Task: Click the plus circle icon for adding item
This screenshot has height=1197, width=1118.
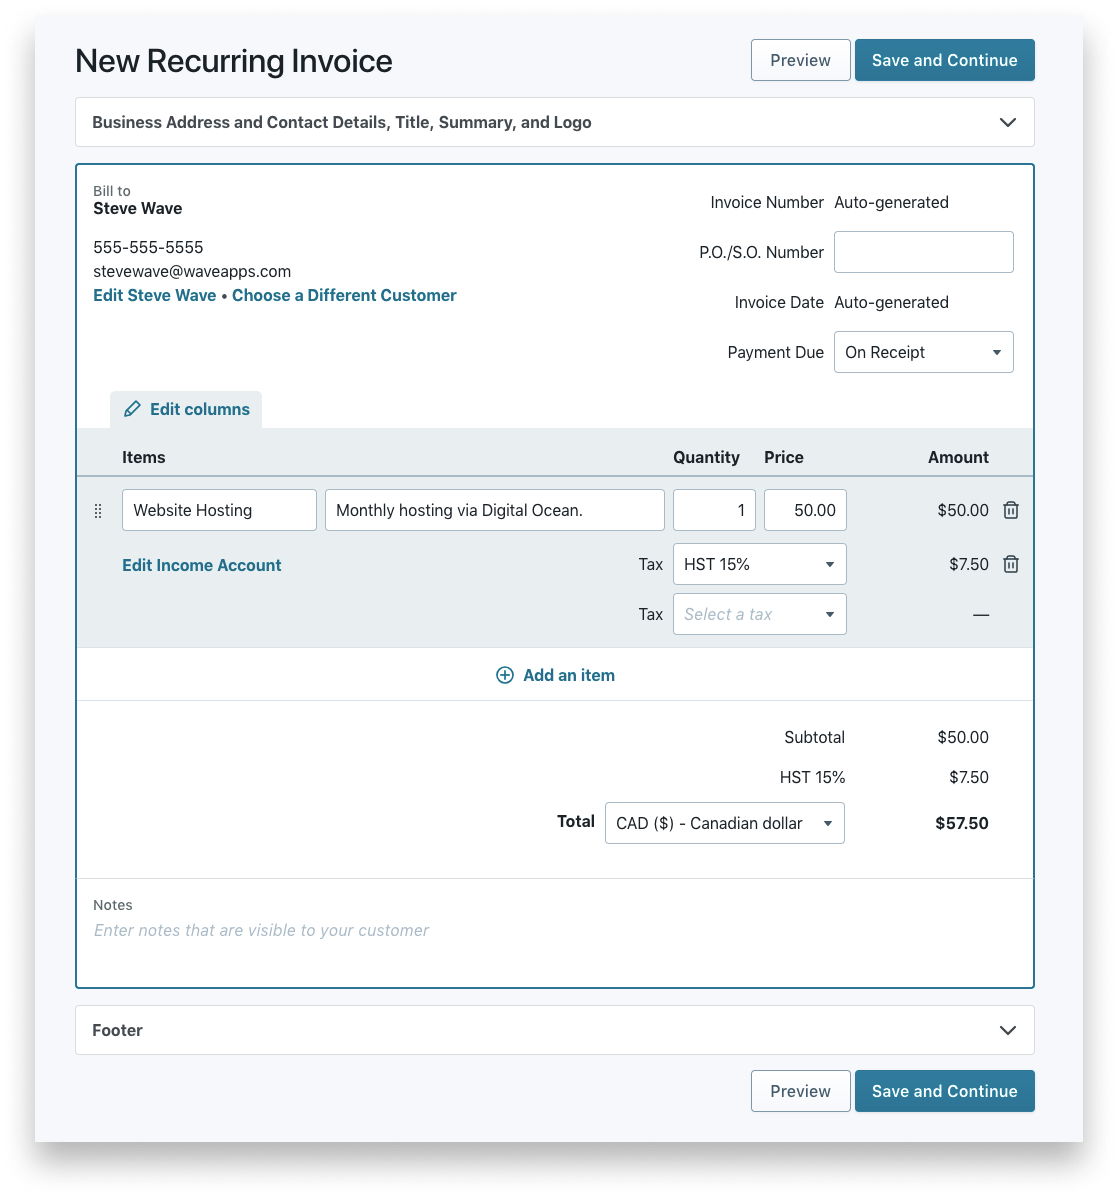Action: click(x=504, y=675)
